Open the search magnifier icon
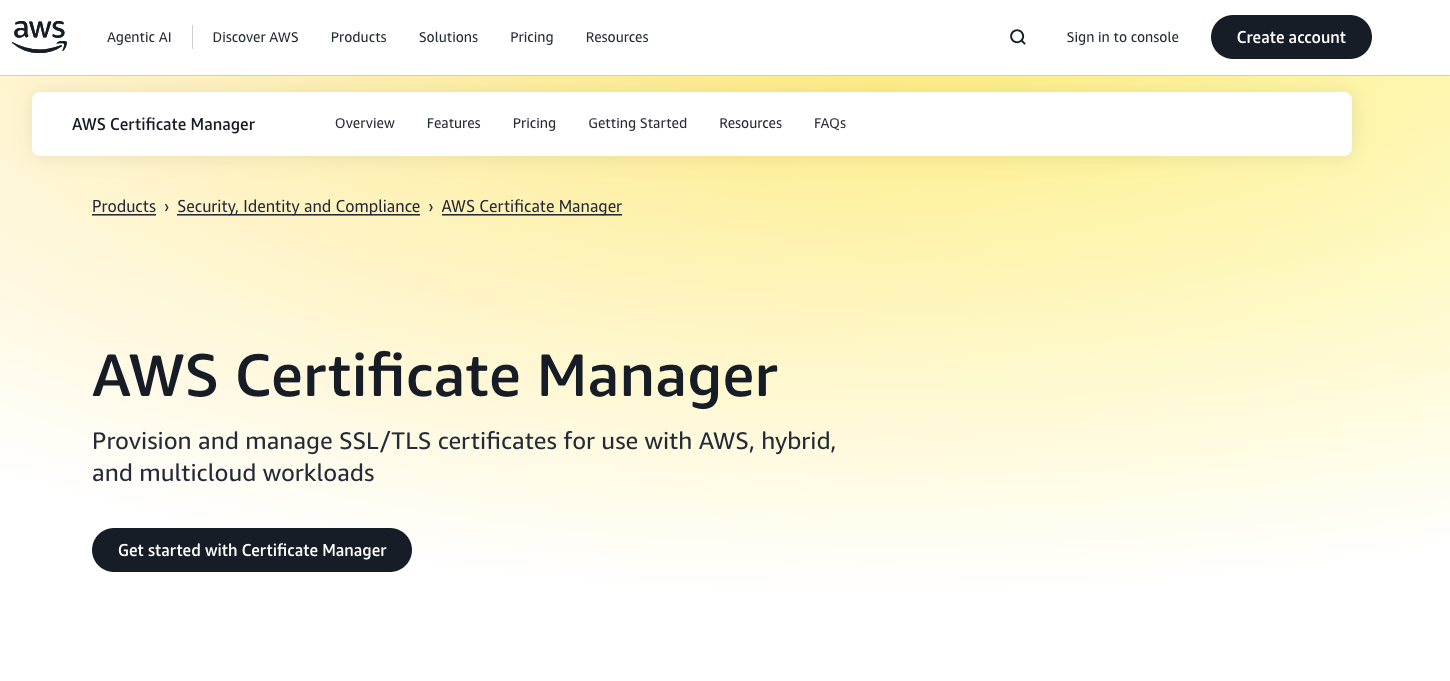1450x681 pixels. 1017,37
